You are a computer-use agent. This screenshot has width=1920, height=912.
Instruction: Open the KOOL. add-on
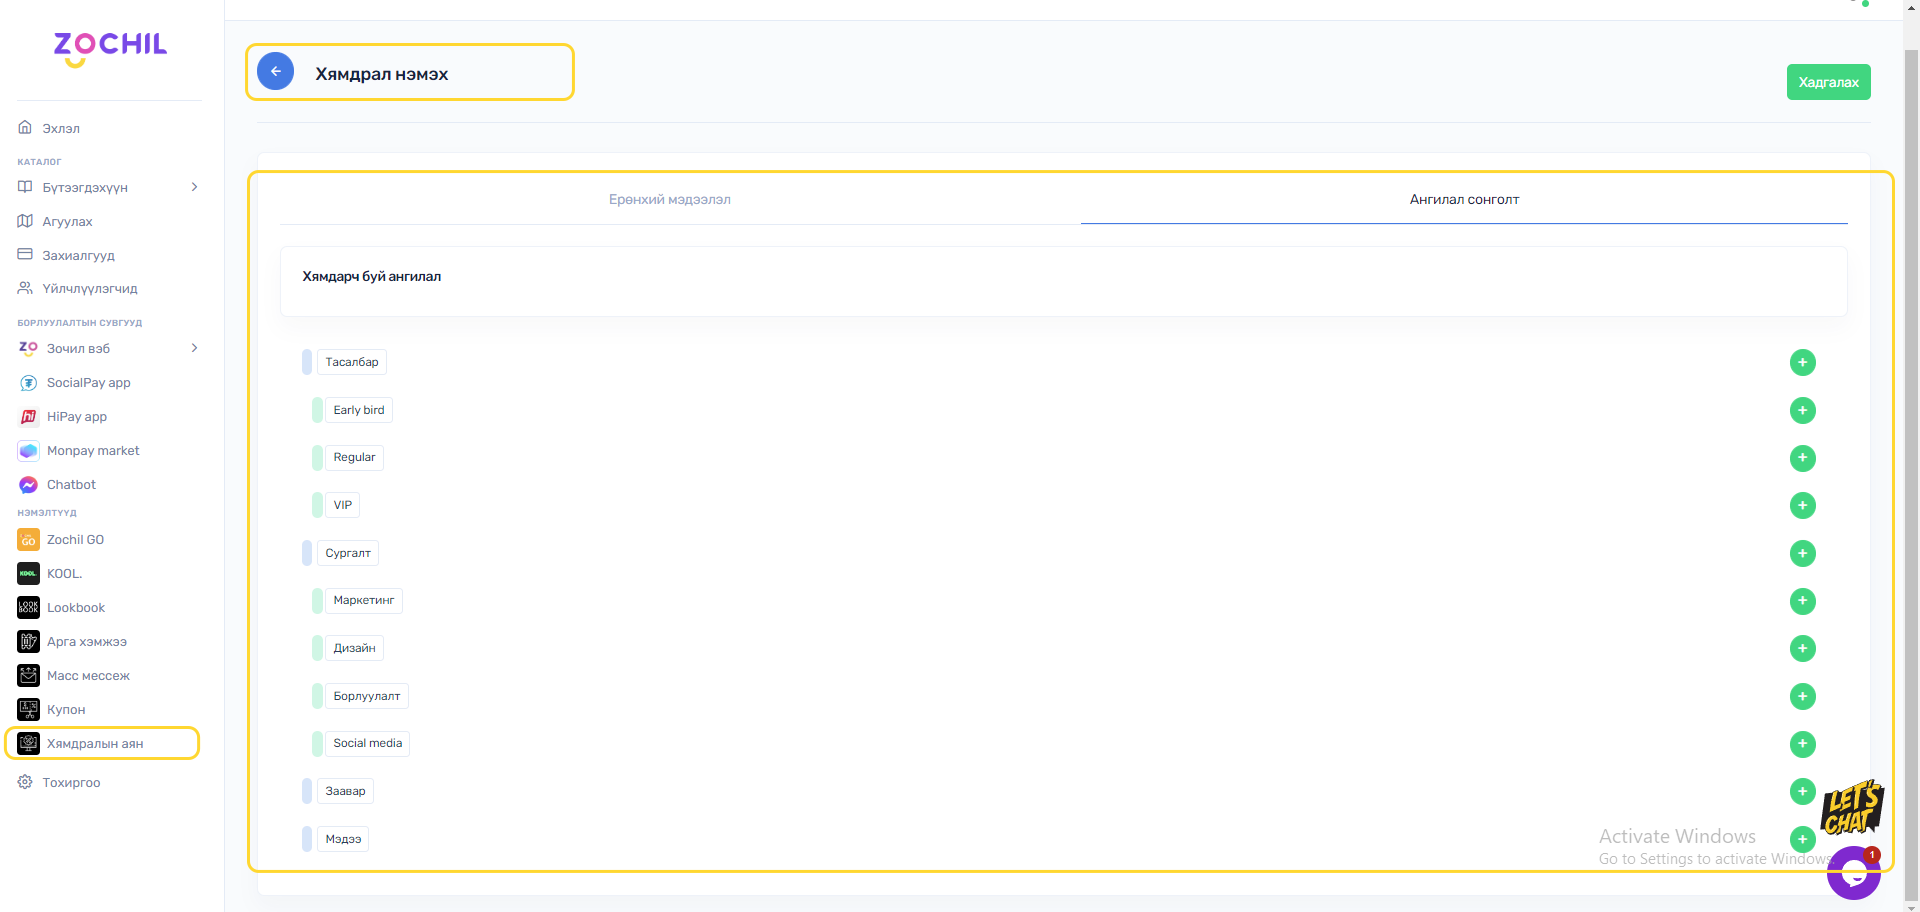click(64, 574)
